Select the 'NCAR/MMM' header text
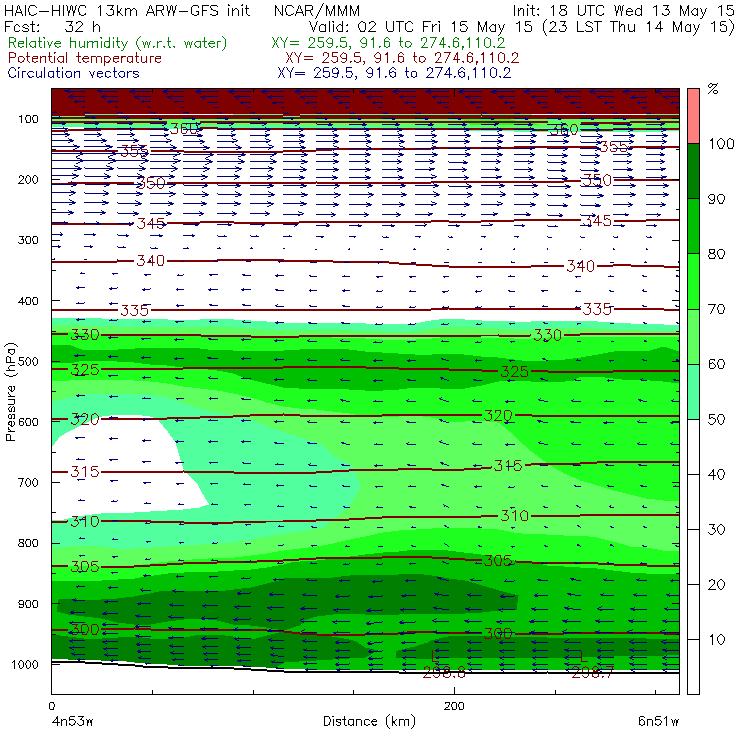740x740 pixels. (x=317, y=11)
